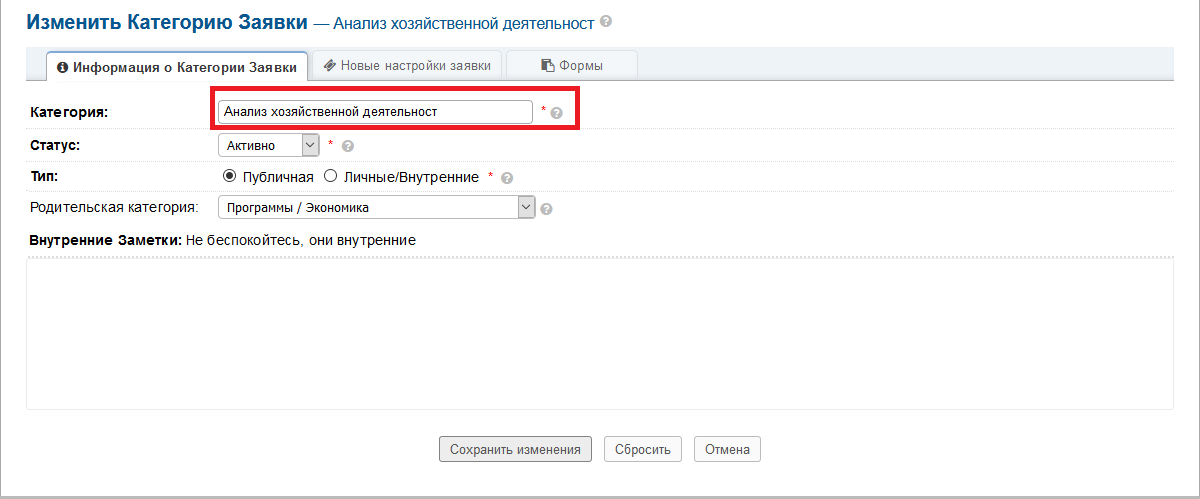Click the tag icon on Новые настройки заявки tab
The height and width of the screenshot is (499, 1200).
[329, 66]
